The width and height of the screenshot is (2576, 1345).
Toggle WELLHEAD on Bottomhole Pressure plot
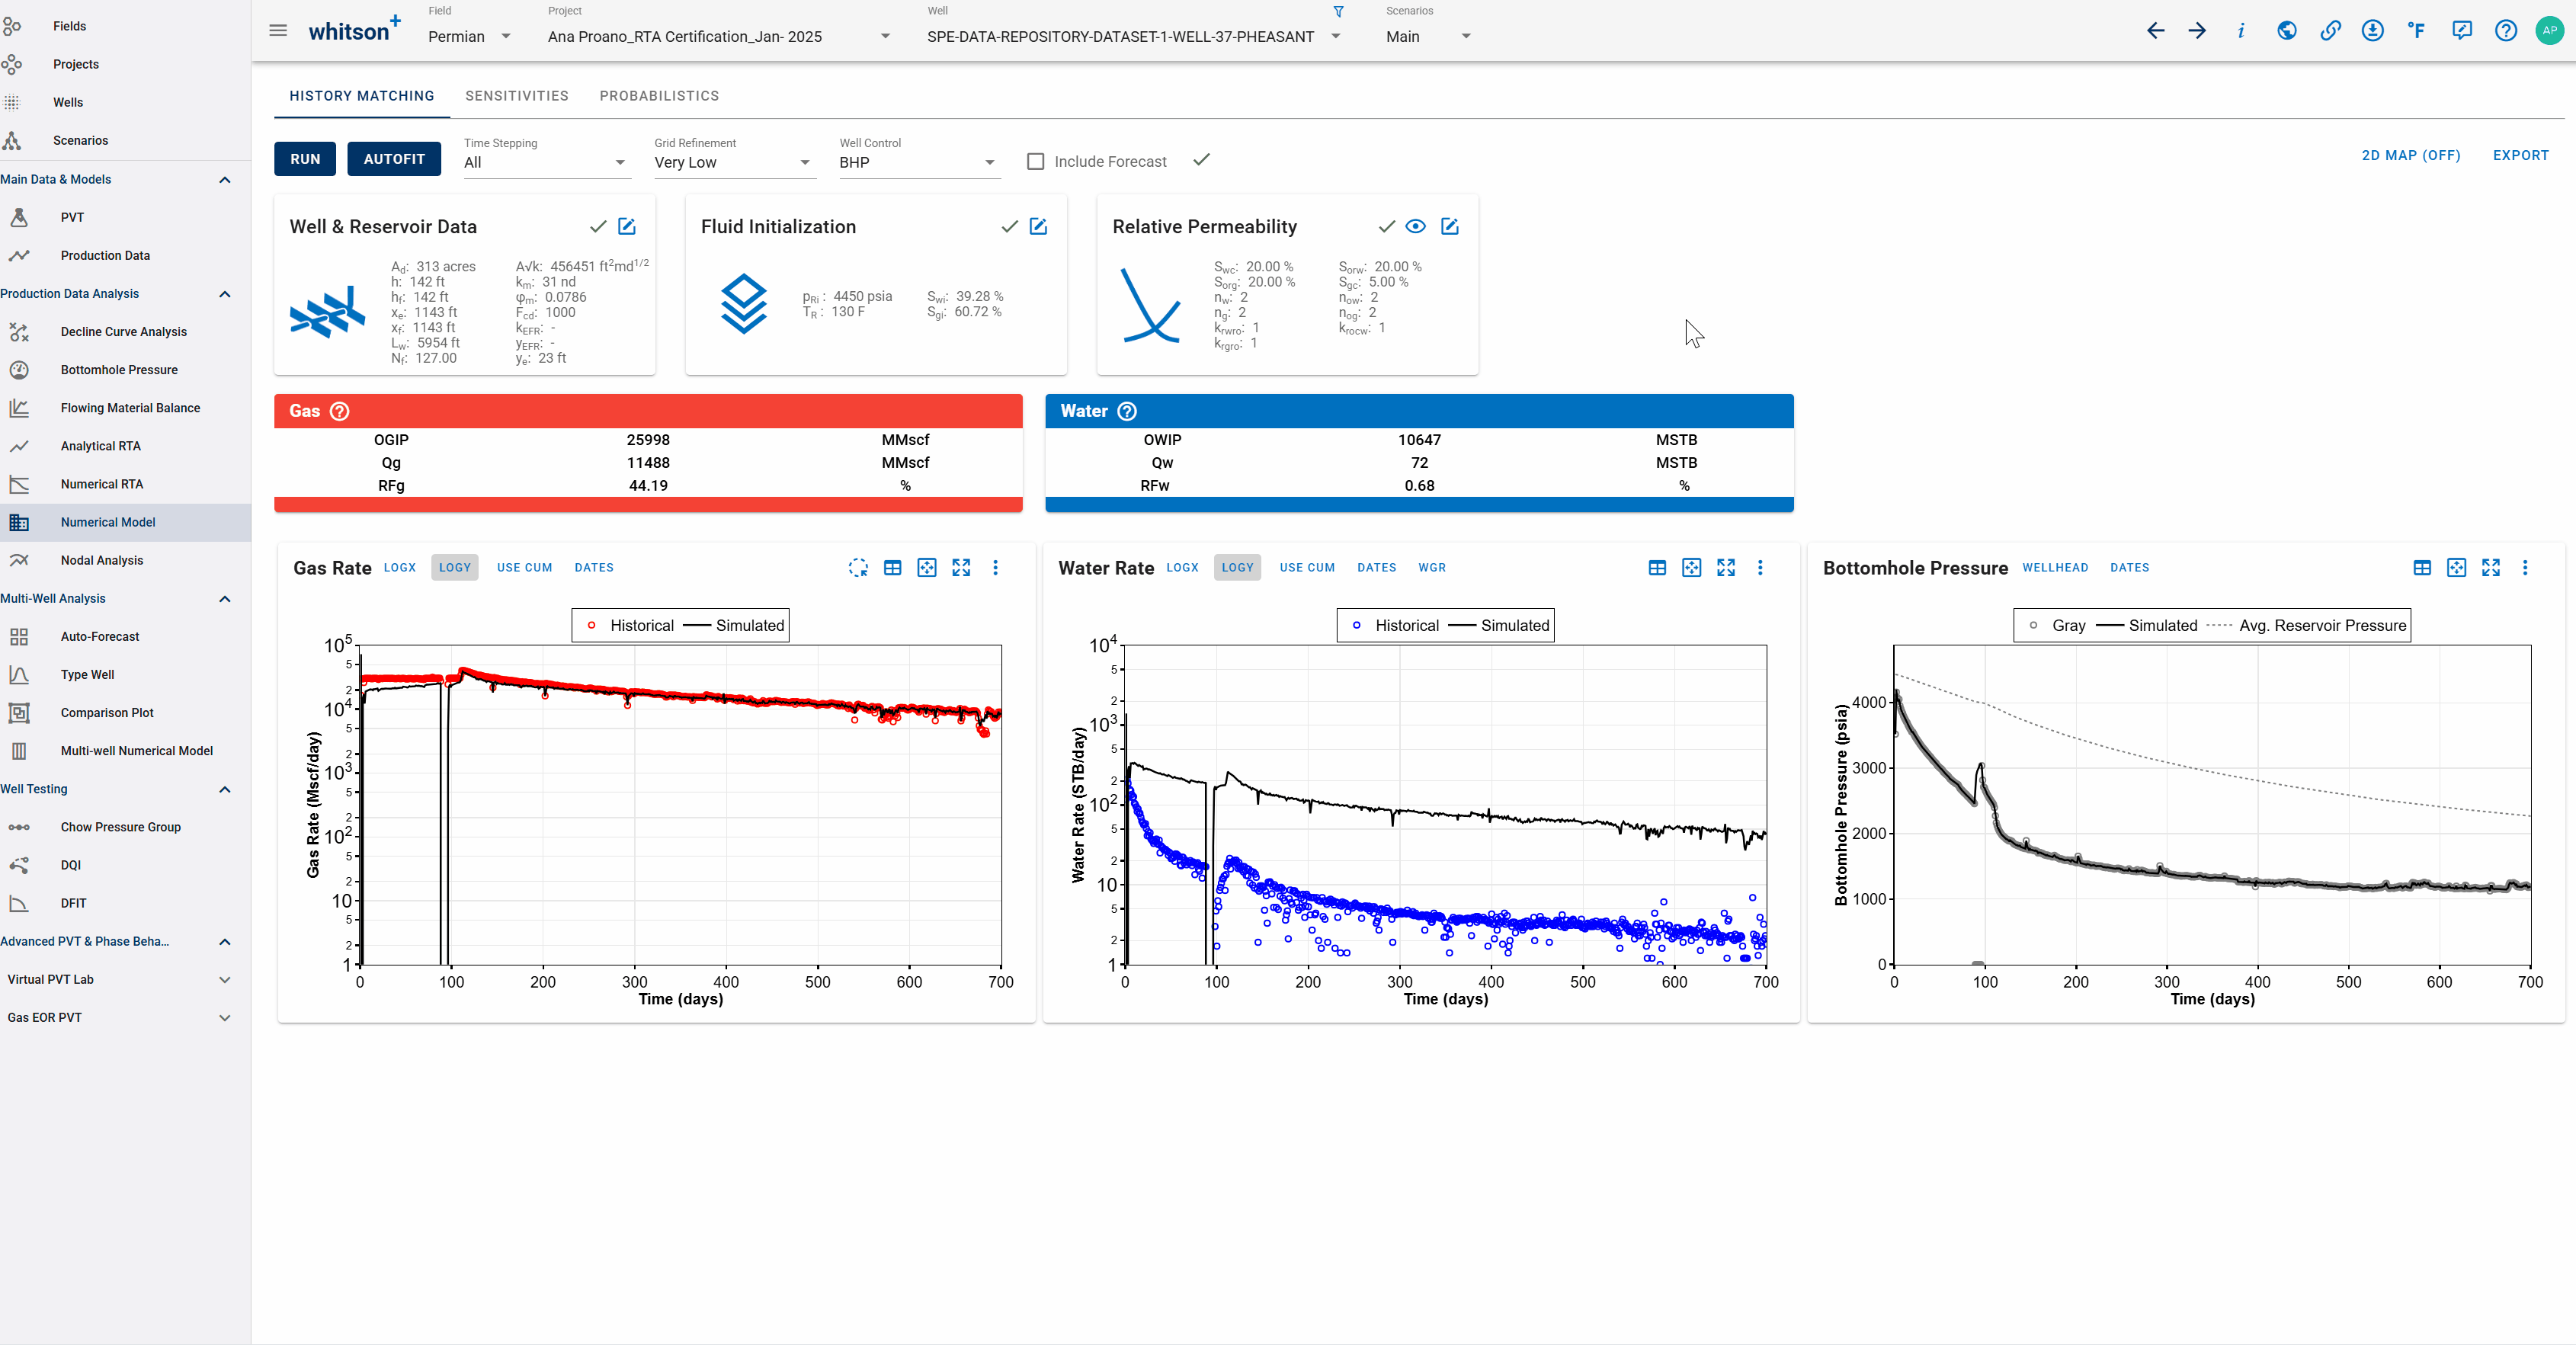click(x=2055, y=568)
